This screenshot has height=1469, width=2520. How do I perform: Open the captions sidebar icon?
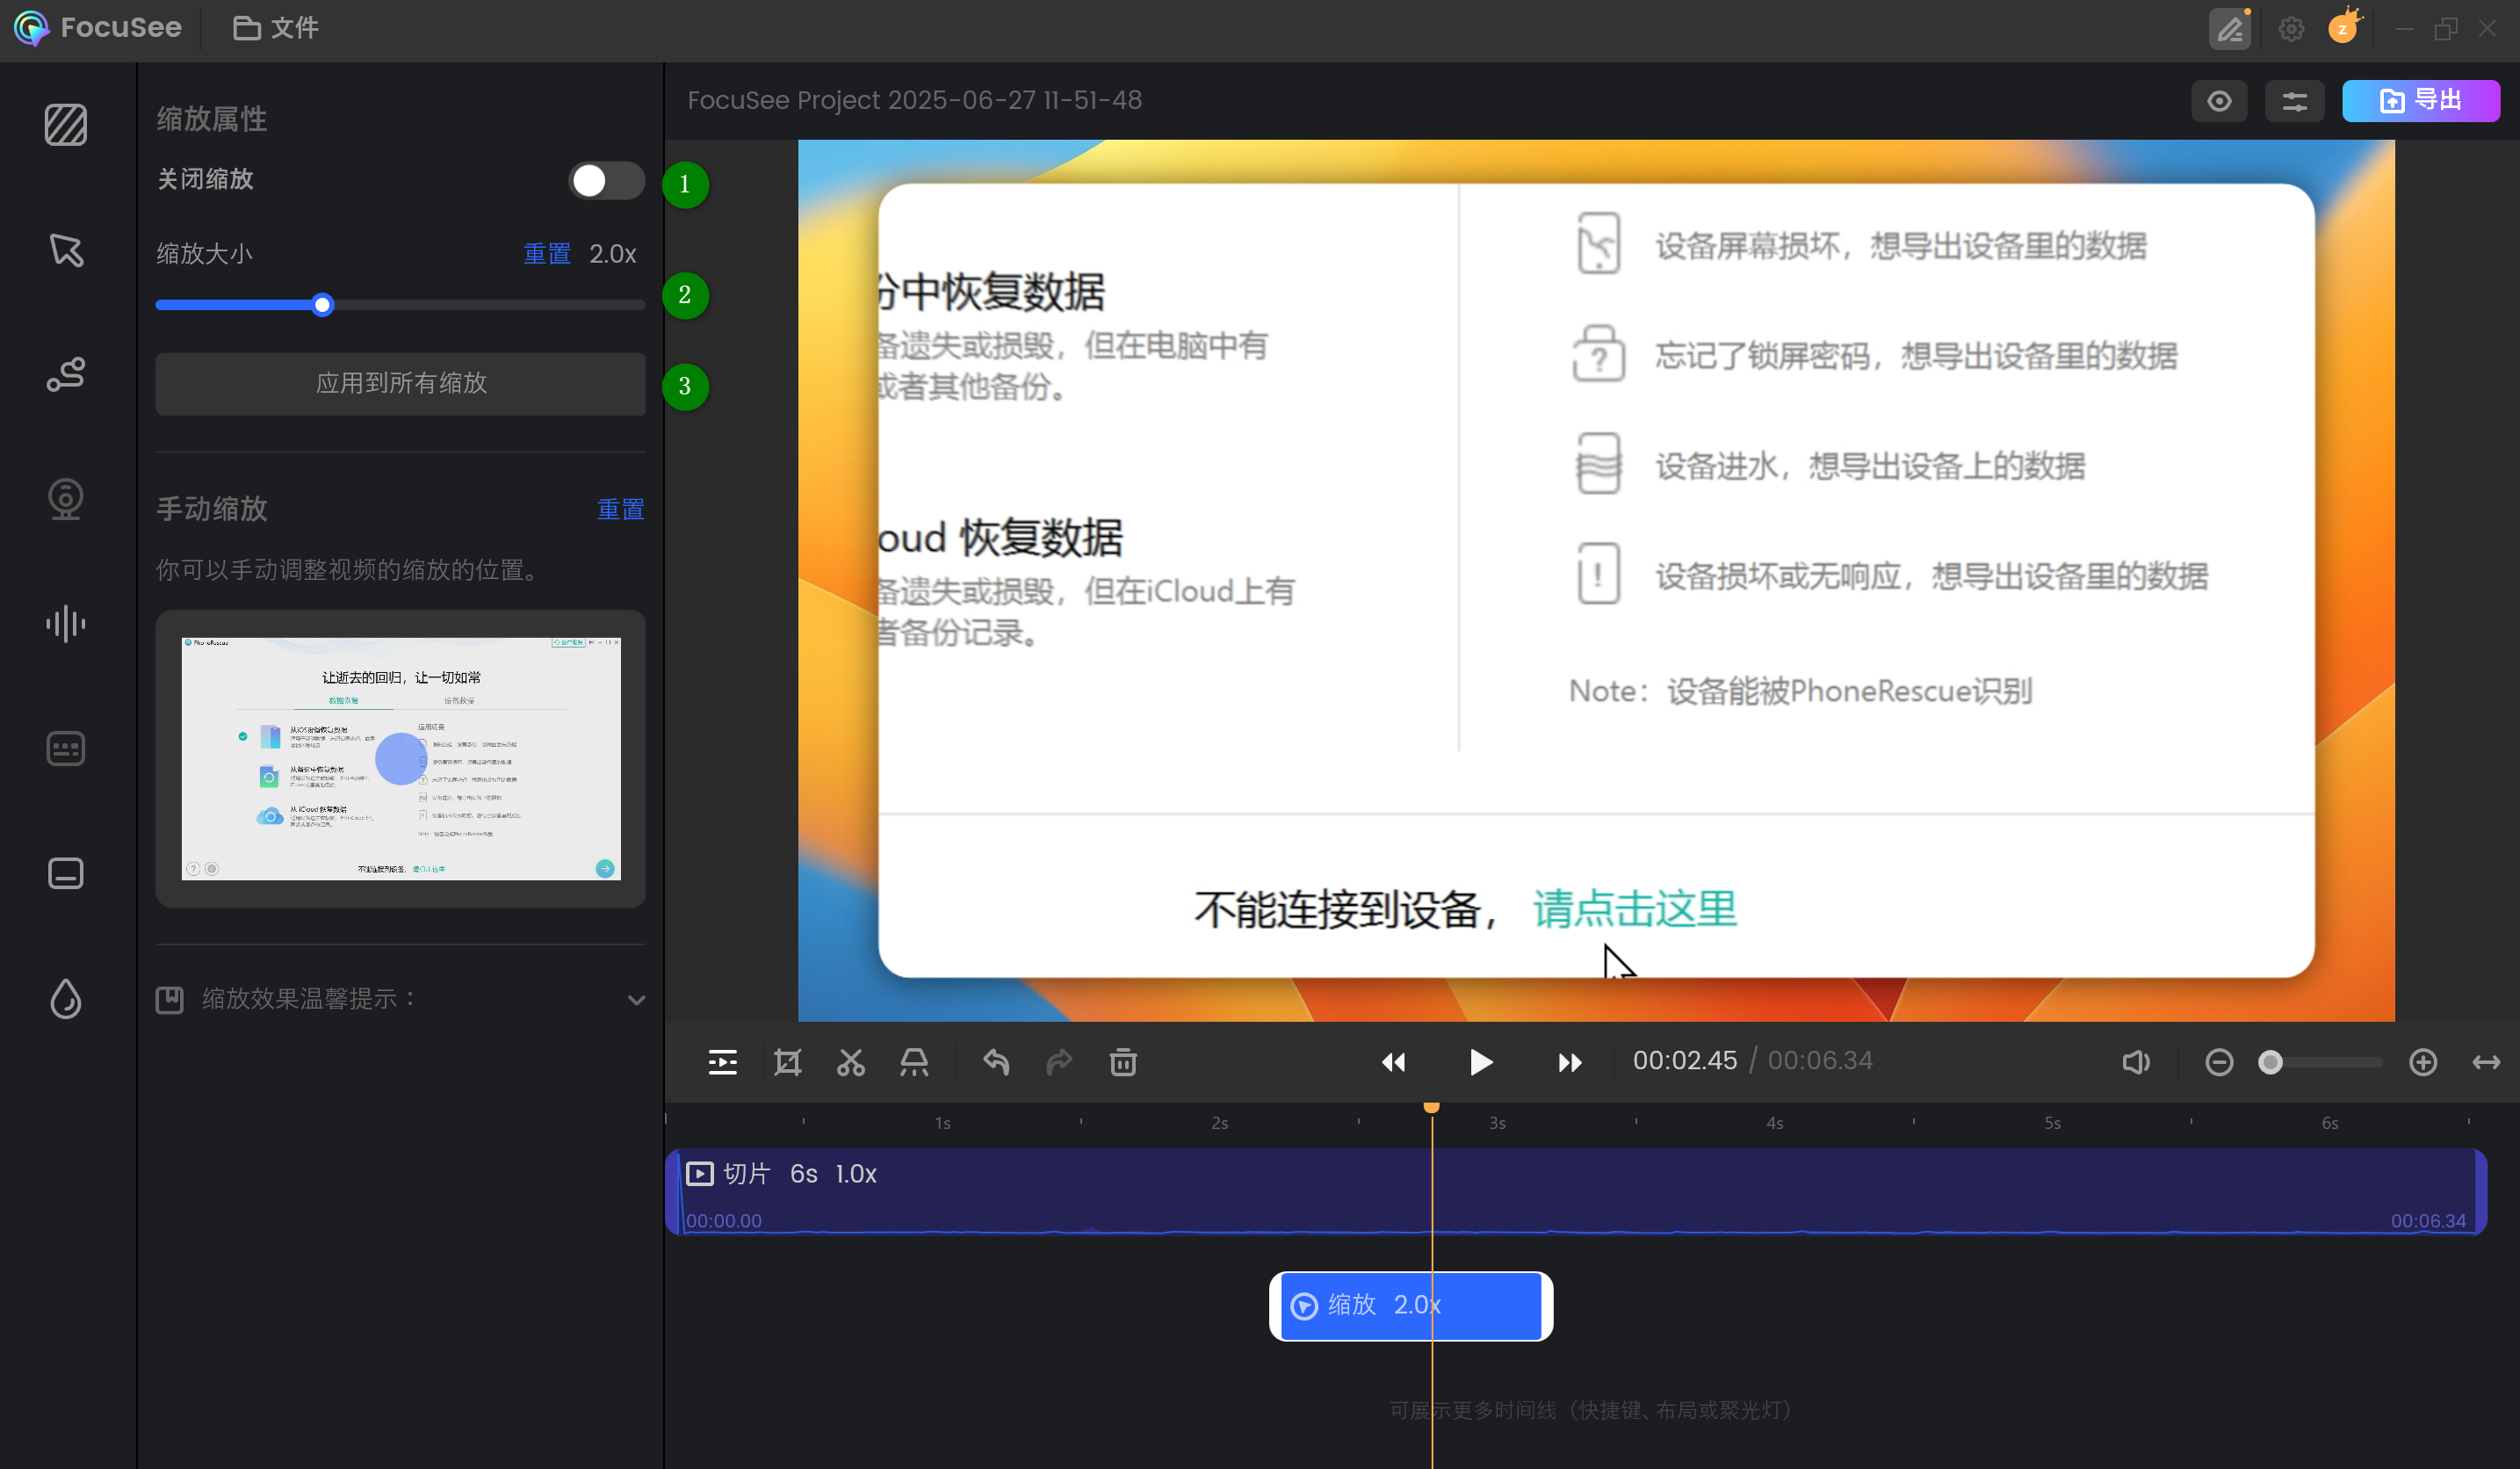coord(66,749)
